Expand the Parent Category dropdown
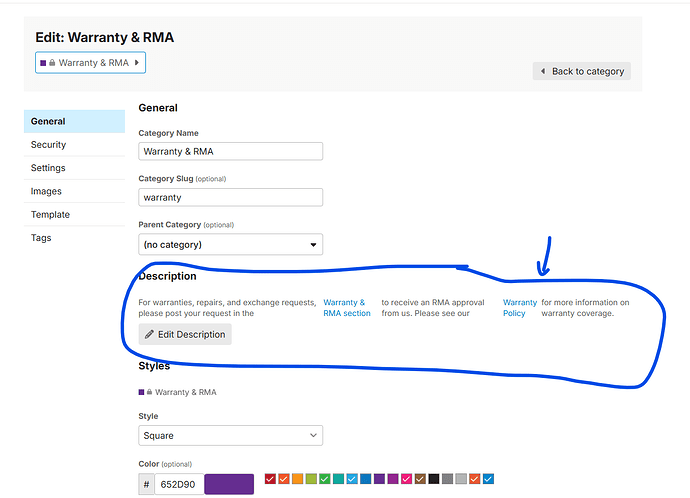Image resolution: width=690 pixels, height=498 pixels. click(x=231, y=245)
